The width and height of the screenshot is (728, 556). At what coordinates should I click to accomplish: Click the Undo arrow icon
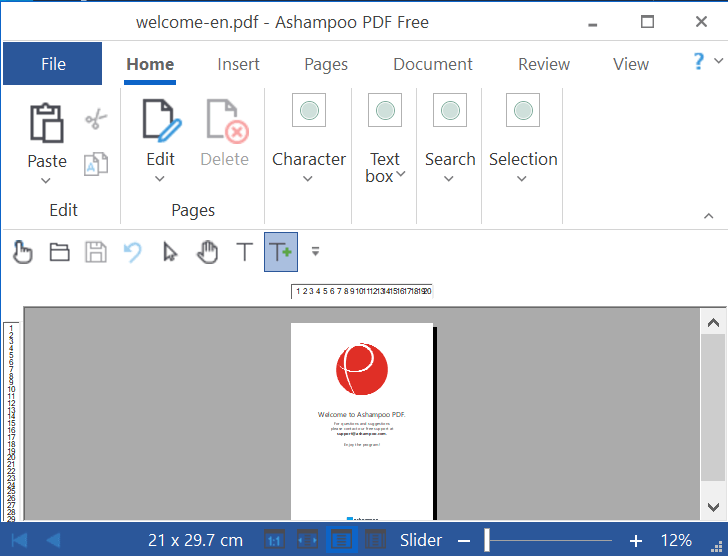click(133, 252)
